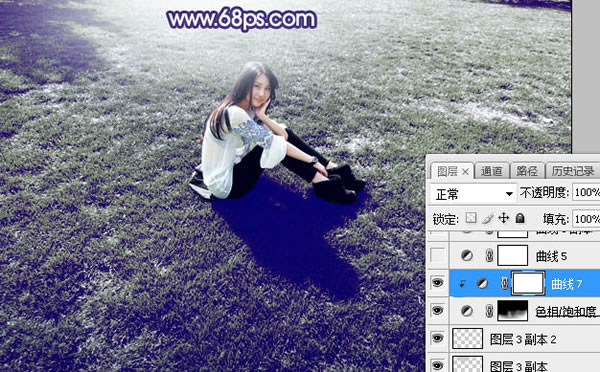Click the 曲线 5 adjustment icon
Screen dimensions: 600x372
[466, 256]
